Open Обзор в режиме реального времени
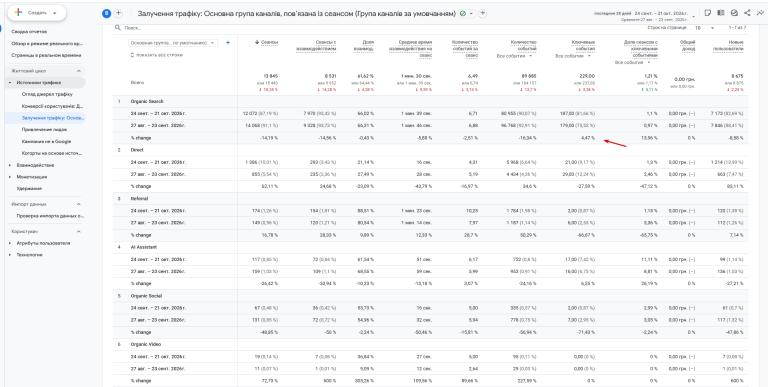Viewport: 768px width, 387px height. click(x=46, y=44)
